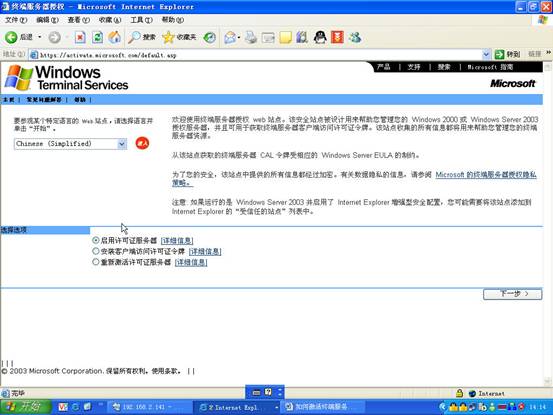The width and height of the screenshot is (553, 415).
Task: Select 重新激活许可证服务器 radio option
Action: click(x=96, y=262)
